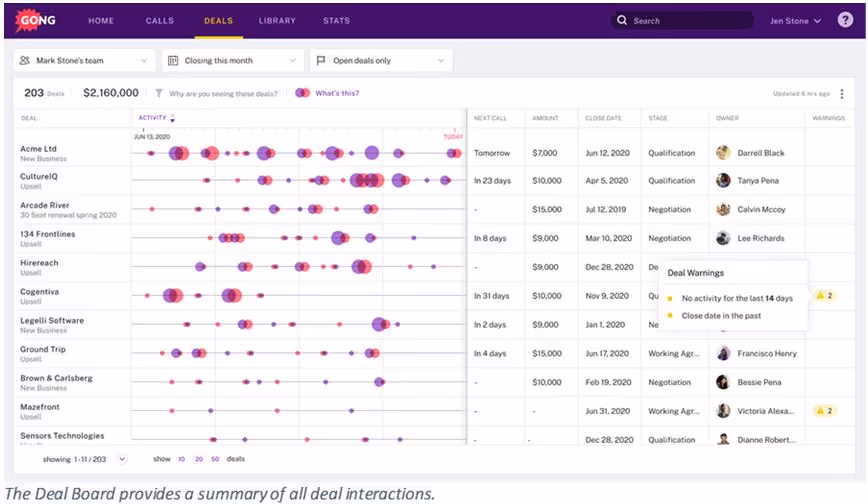Click the TODAY marker on the timeline
The height and width of the screenshot is (504, 868).
[x=453, y=136]
